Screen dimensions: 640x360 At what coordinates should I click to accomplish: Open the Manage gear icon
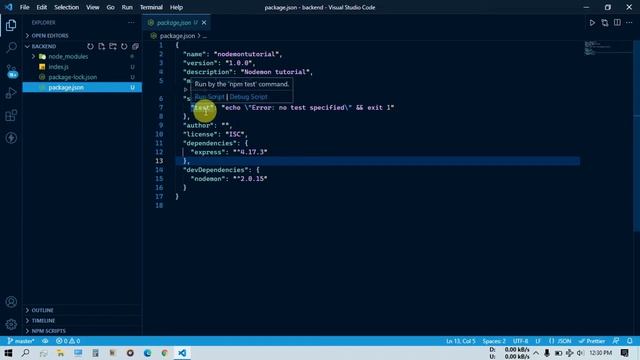pos(11,324)
